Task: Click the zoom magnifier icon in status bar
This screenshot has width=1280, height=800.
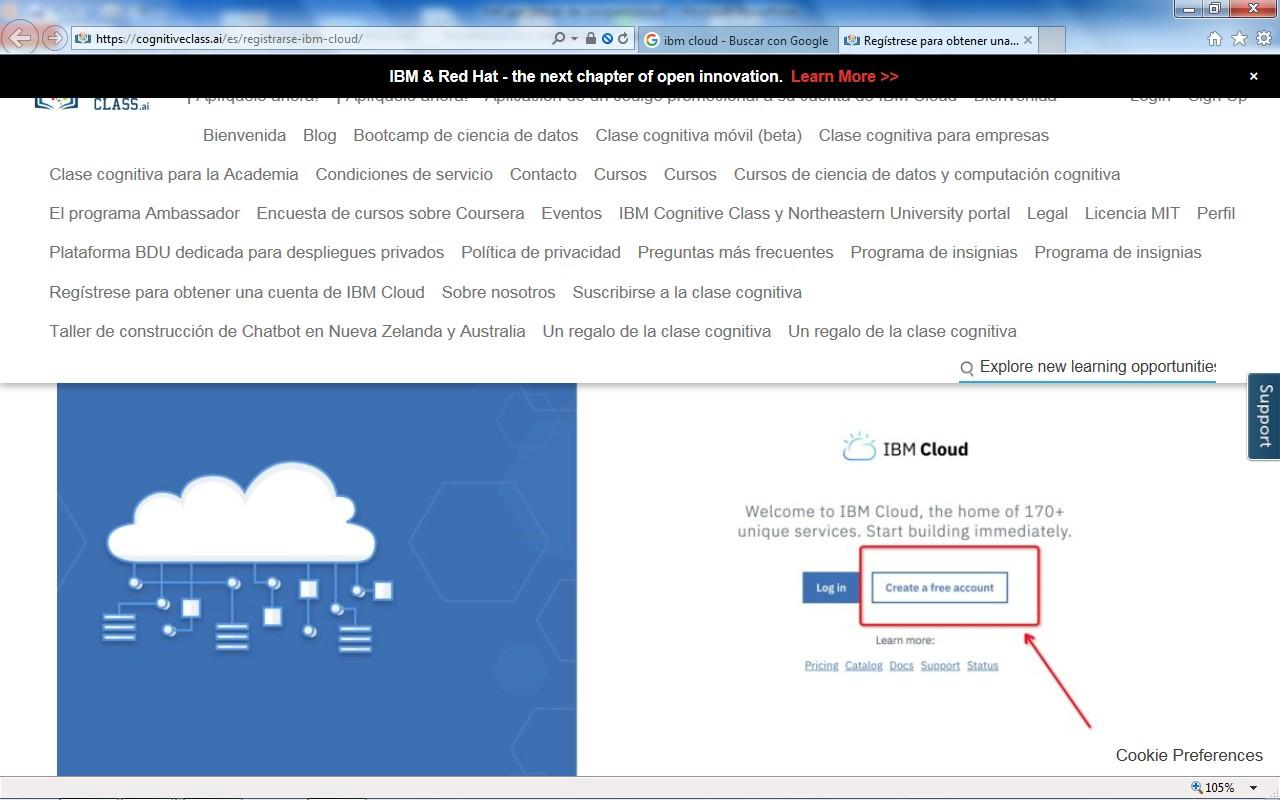Action: tap(1196, 788)
